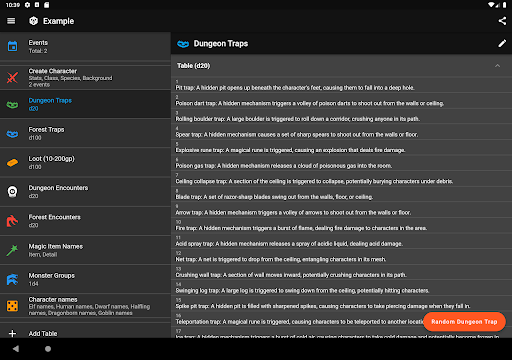Select the Blade trap row
Screen dimensions: 512x360
tap(341, 194)
